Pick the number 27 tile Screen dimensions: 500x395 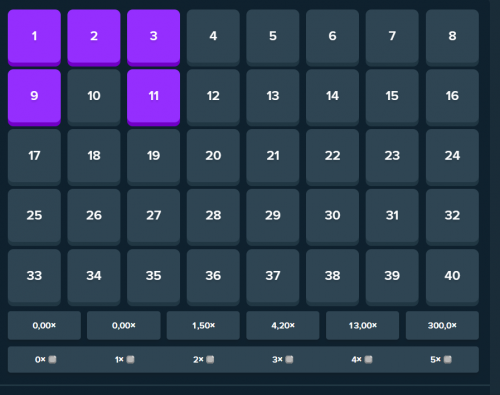[x=154, y=217]
